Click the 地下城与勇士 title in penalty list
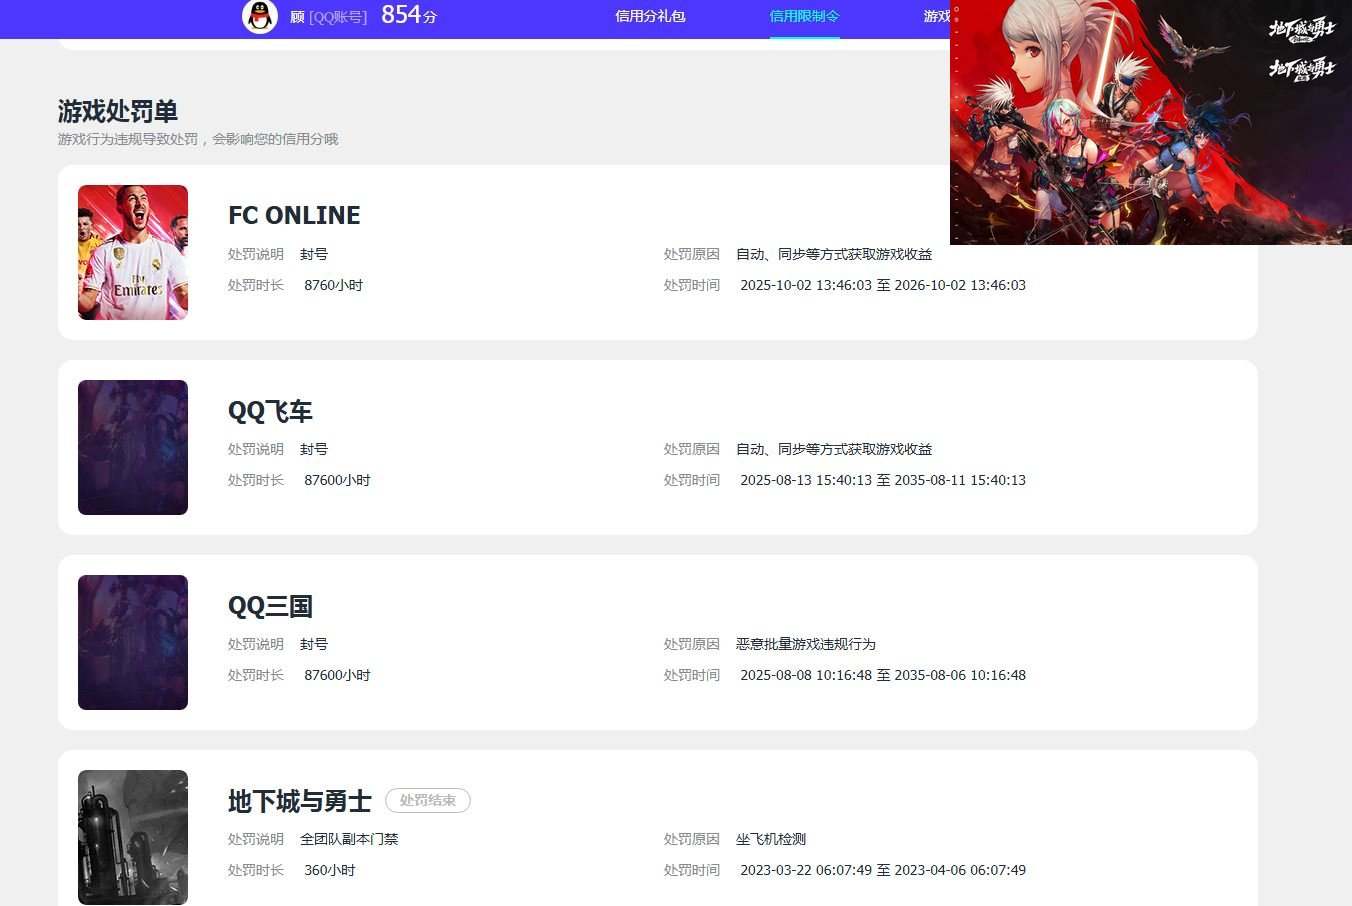1352x906 pixels. point(299,801)
